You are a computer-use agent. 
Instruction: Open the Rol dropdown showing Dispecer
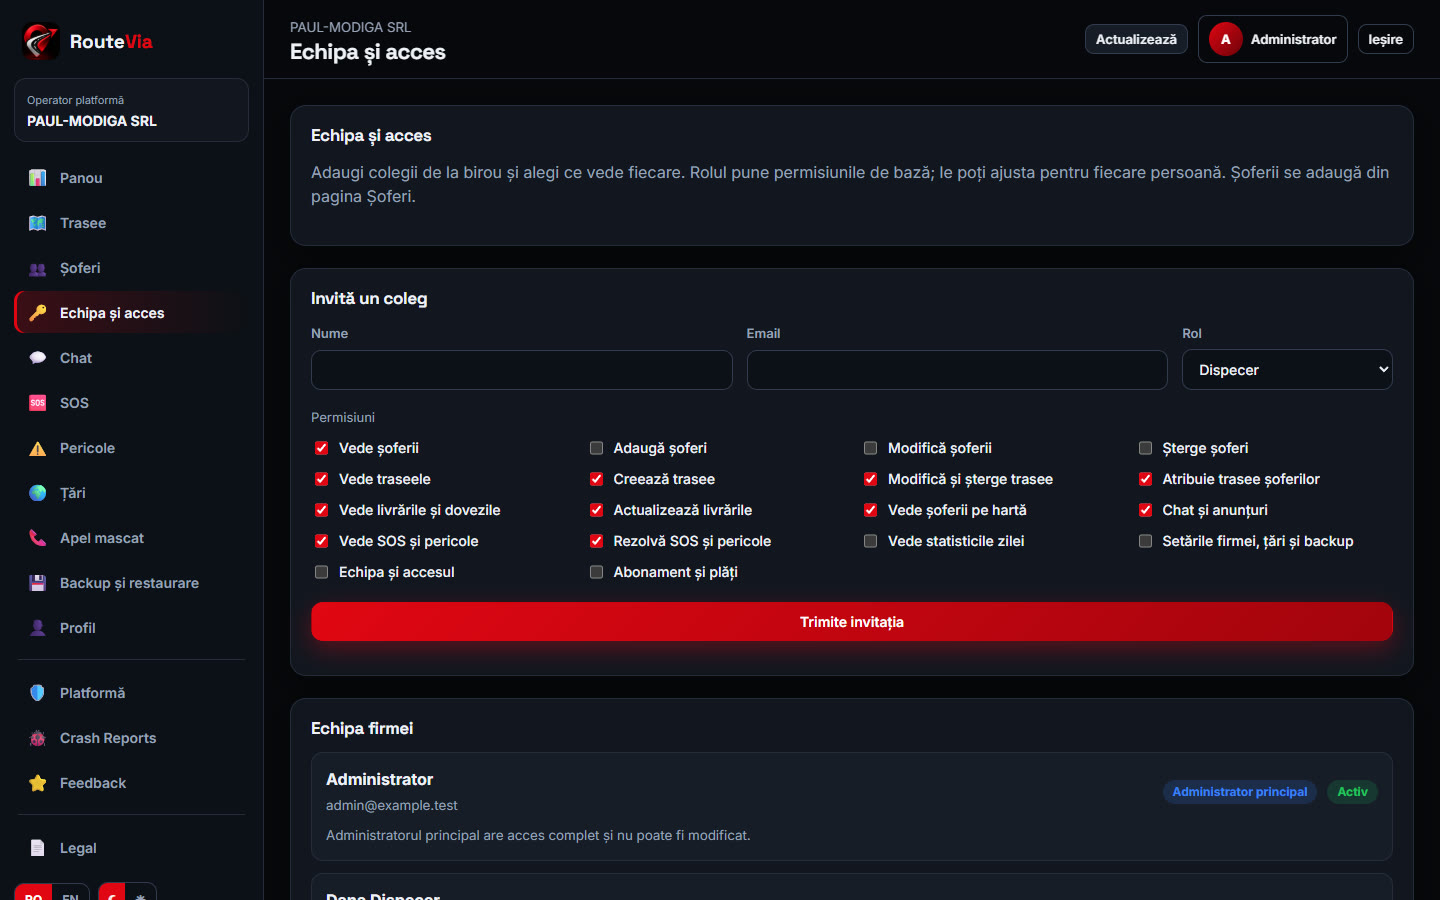(1287, 370)
